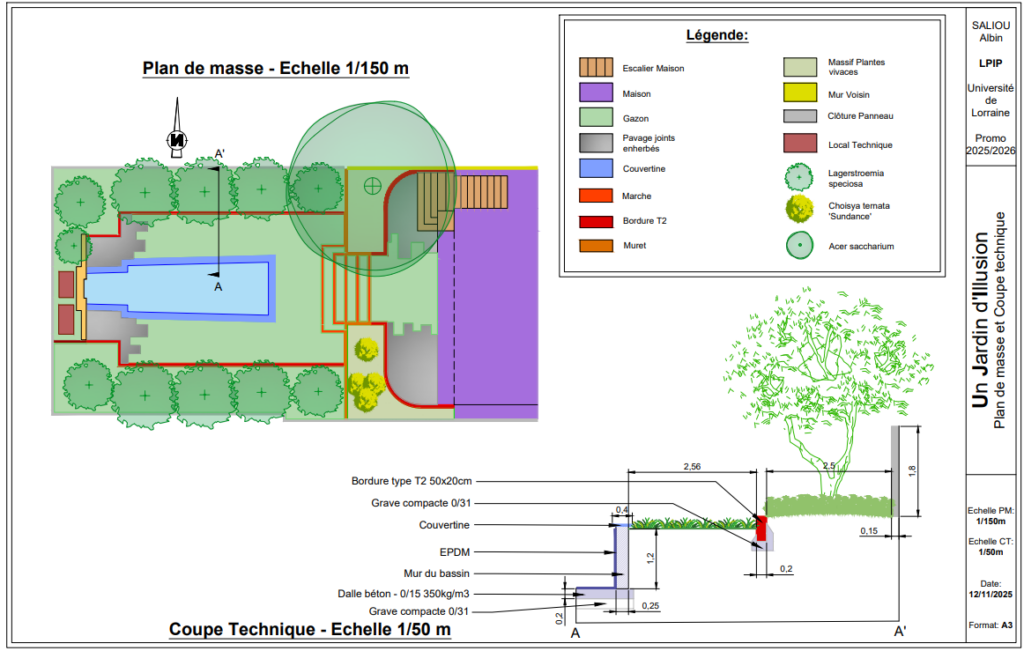Click the Un Jardin d'Illusion vertical title
Image resolution: width=1024 pixels, height=651 pixels.
[980, 321]
